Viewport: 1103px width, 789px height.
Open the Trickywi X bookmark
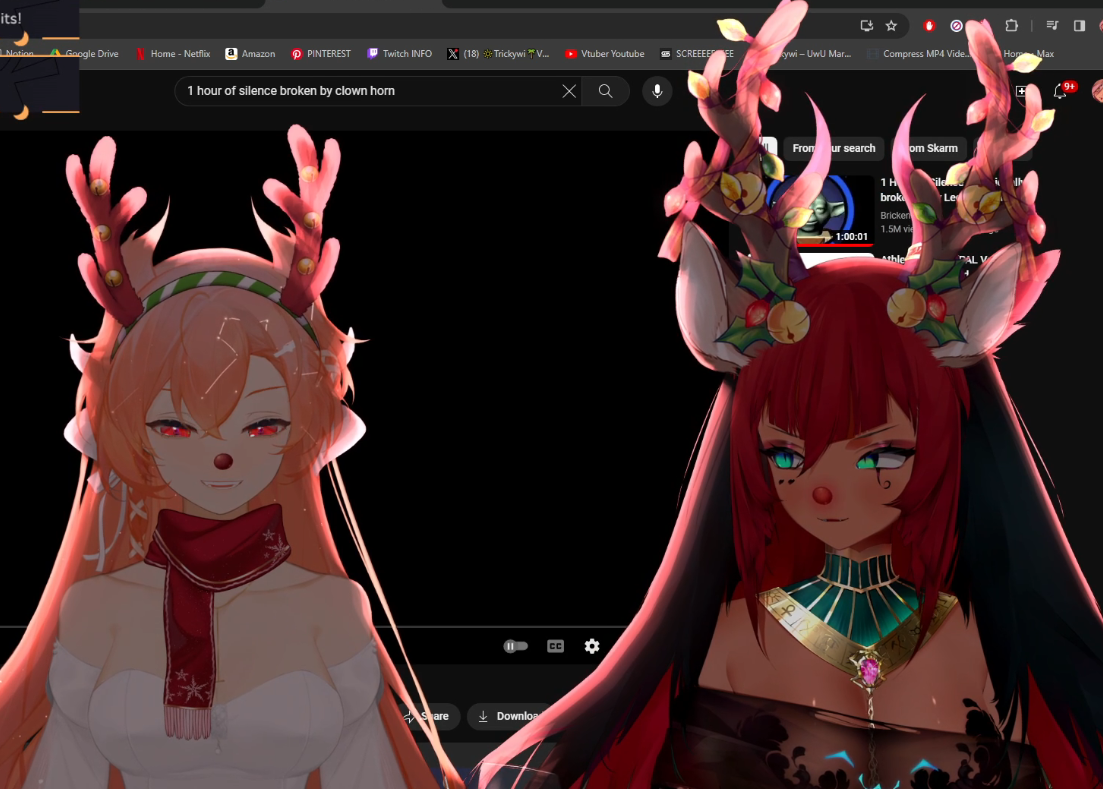[x=498, y=53]
